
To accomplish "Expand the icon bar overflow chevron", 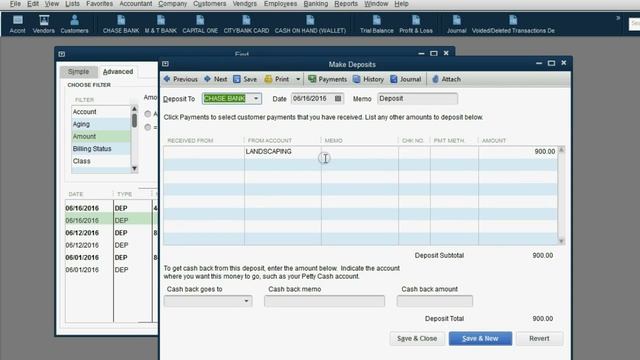I will [618, 18].
